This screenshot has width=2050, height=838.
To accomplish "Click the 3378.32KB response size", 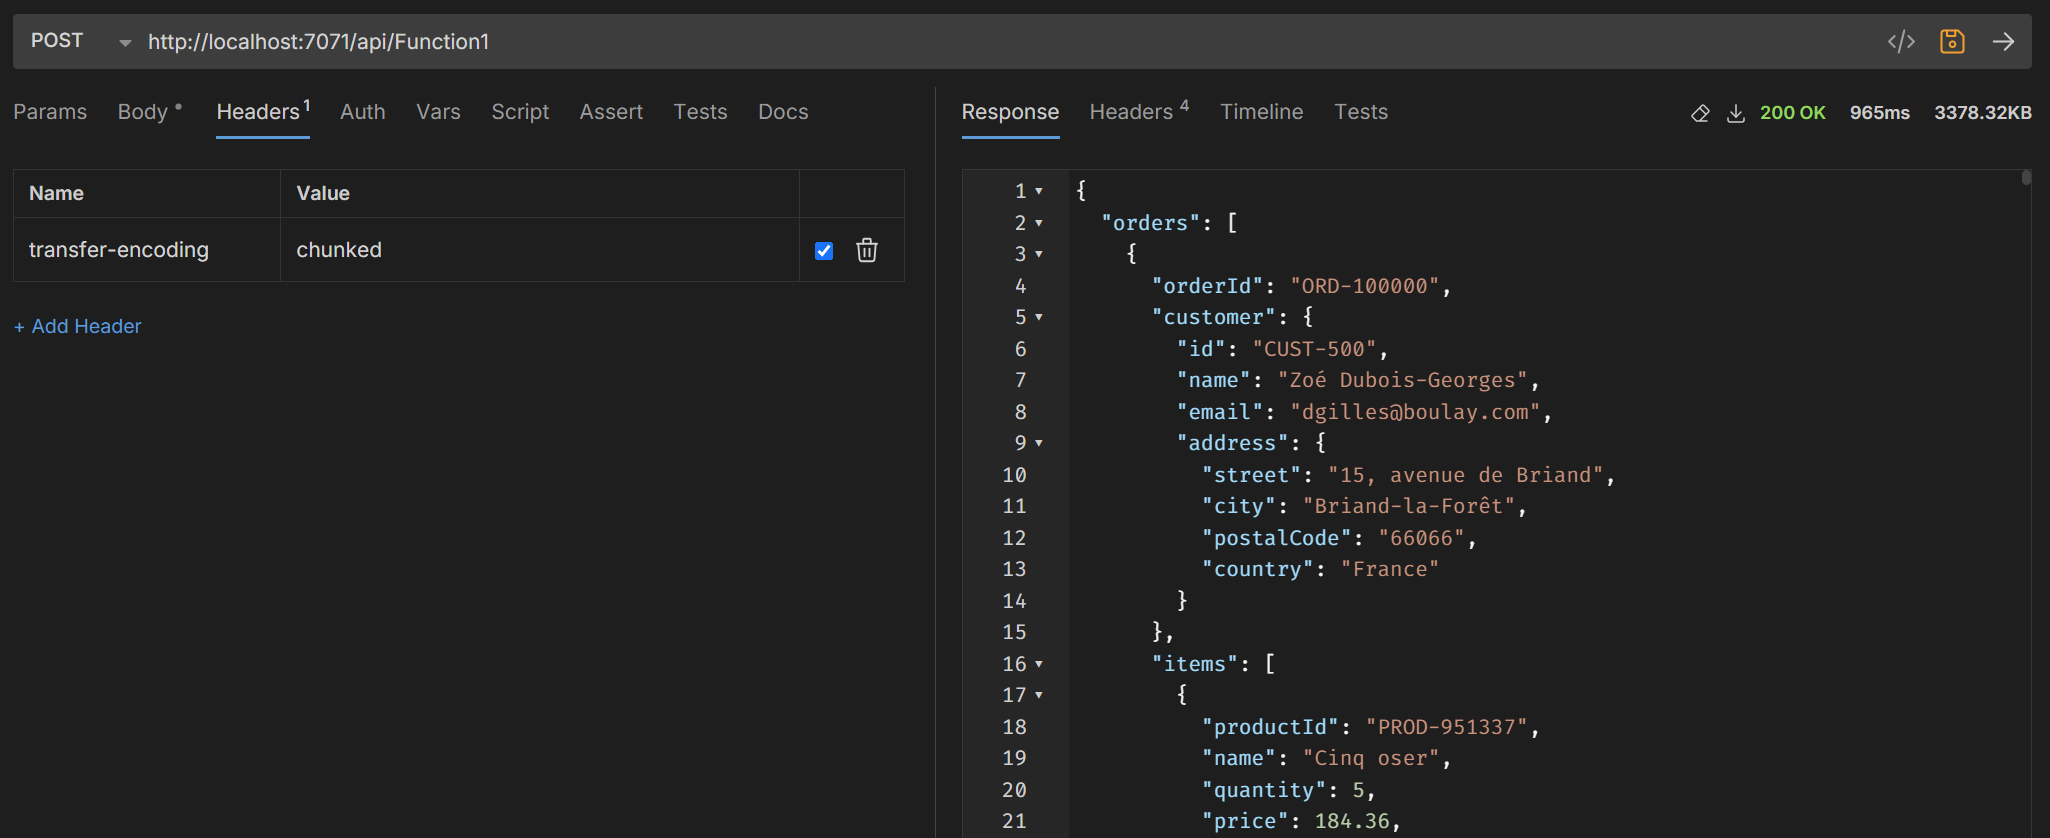I will [1982, 113].
